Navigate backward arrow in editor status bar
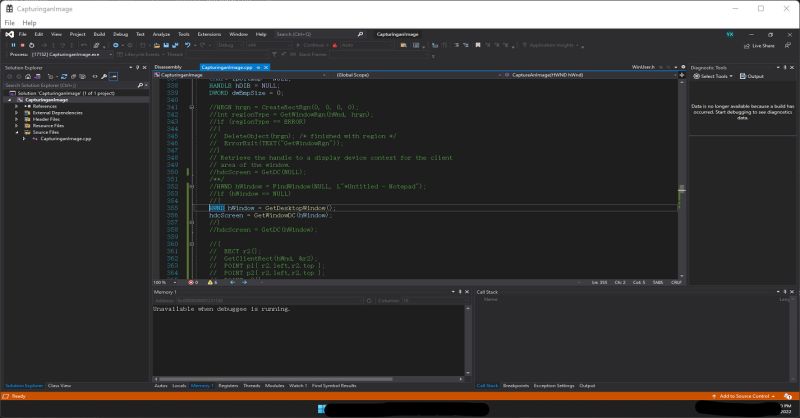The height and width of the screenshot is (418, 800). [232, 282]
